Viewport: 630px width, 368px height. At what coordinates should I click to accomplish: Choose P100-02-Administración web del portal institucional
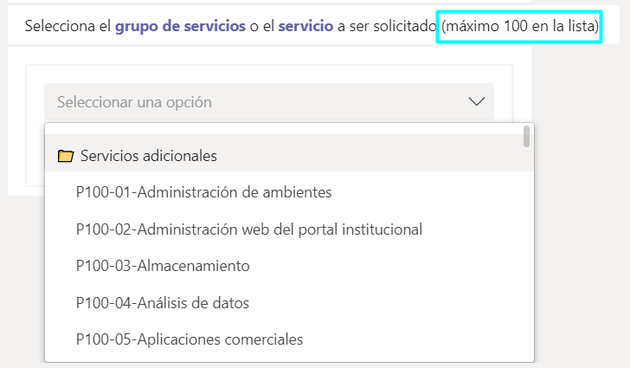point(289,229)
